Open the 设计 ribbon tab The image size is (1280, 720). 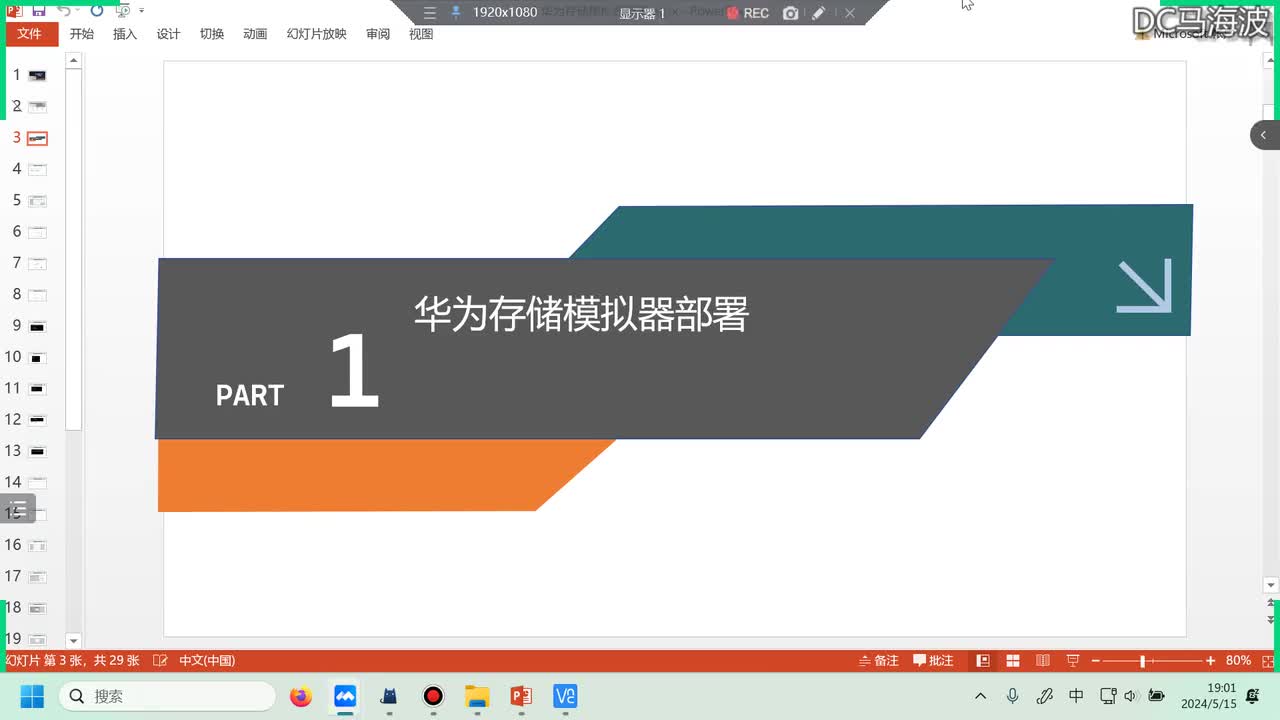(x=168, y=34)
